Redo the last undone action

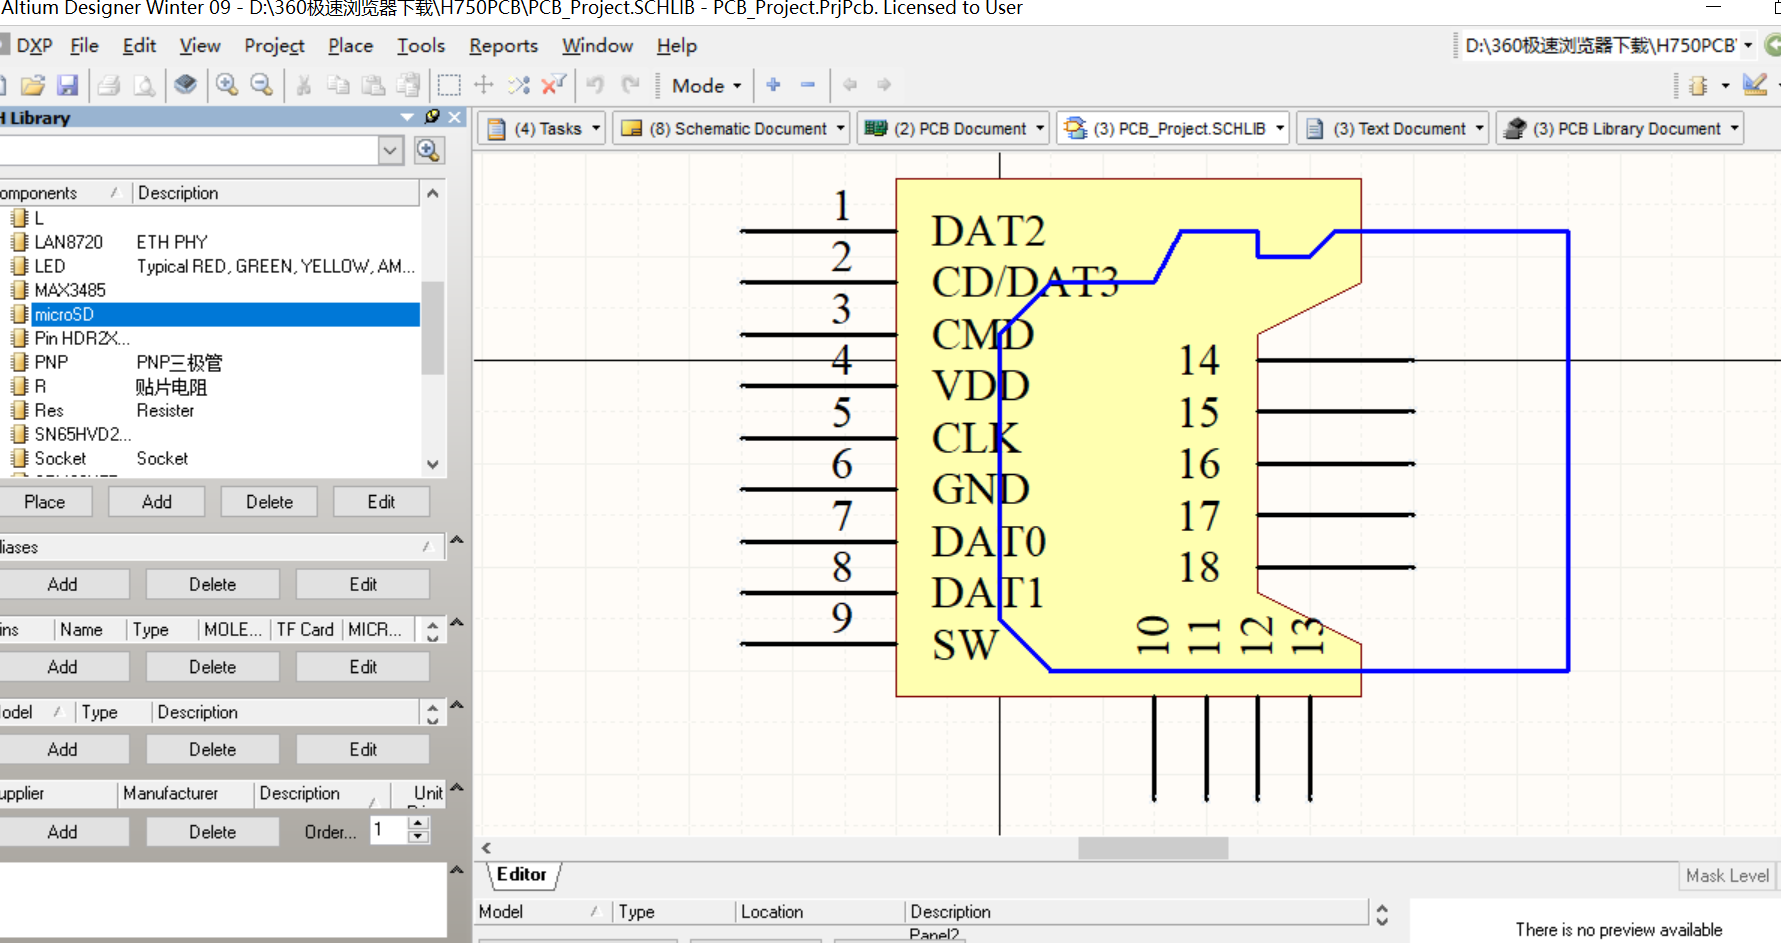click(630, 85)
